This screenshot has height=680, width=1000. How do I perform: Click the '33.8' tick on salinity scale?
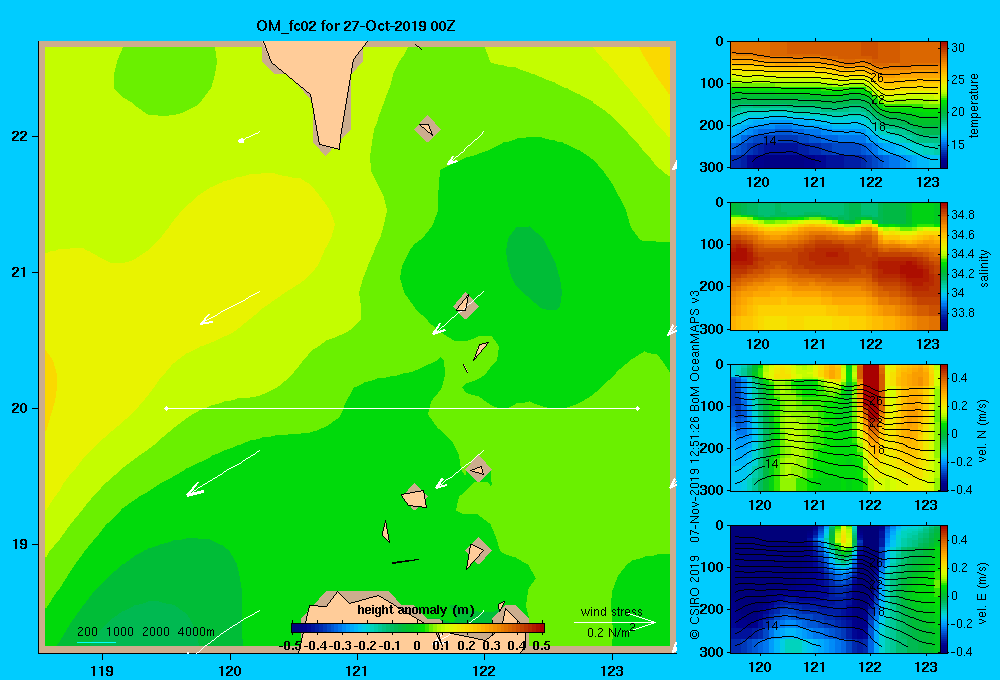click(963, 313)
